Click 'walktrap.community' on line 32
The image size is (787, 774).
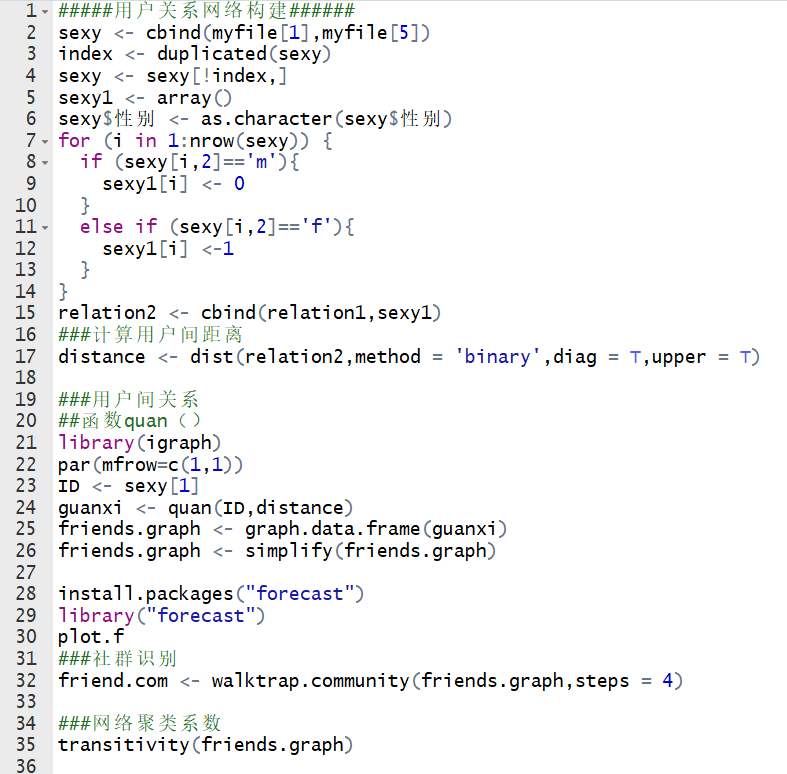click(310, 681)
